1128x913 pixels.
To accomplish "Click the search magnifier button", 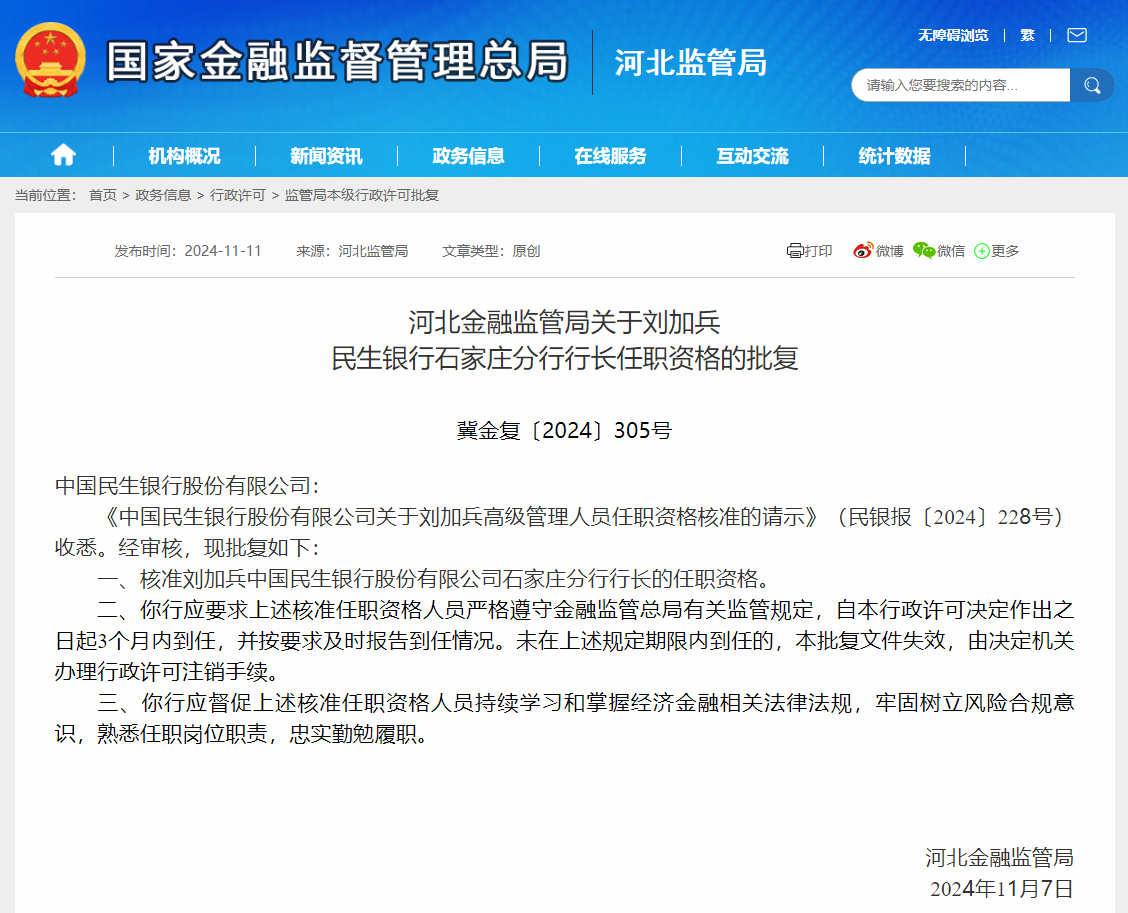I will (x=1091, y=86).
